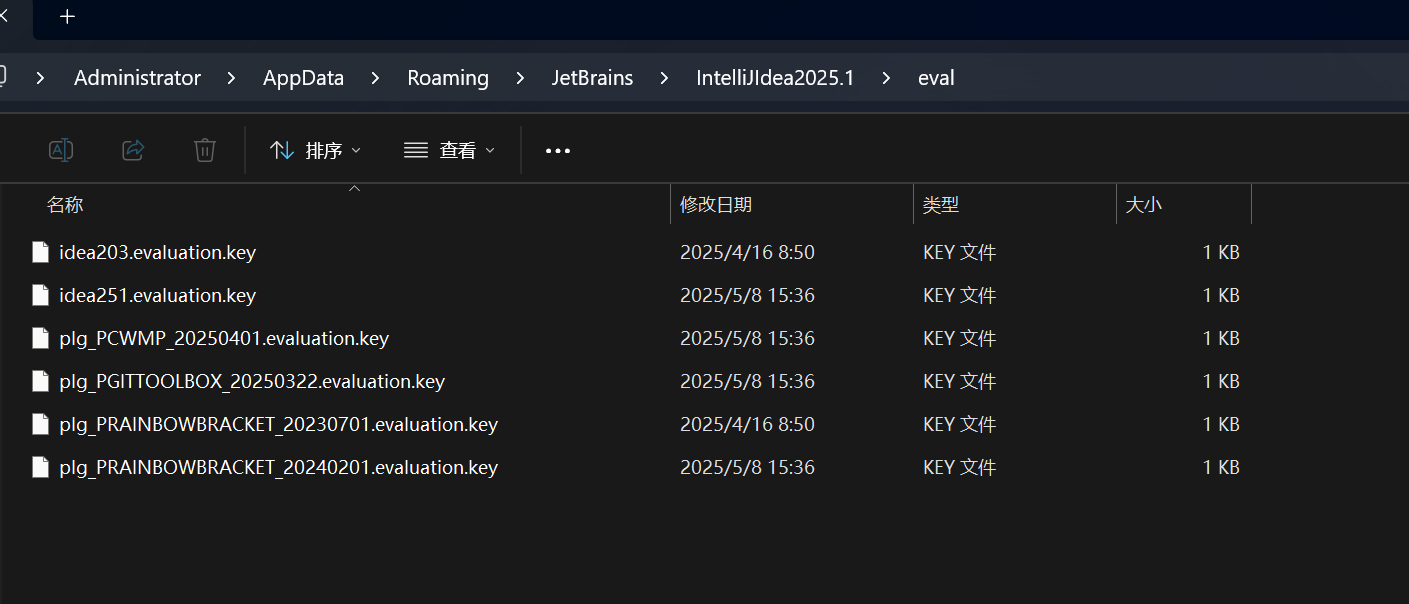Click the 1 KB size of idea251 row

[1221, 296]
